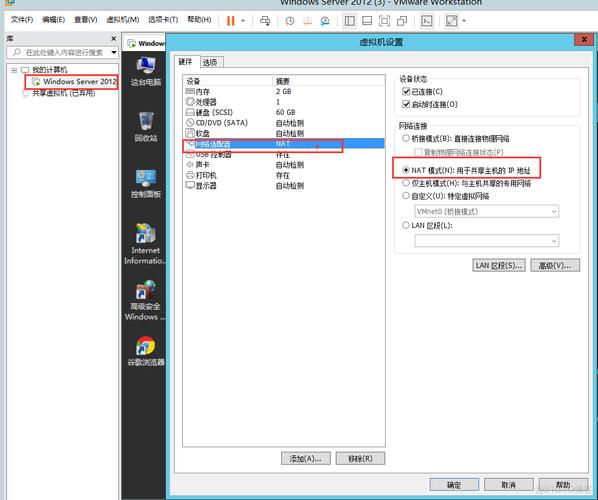Select the 内存 device row
The height and width of the screenshot is (500, 598).
[x=283, y=92]
